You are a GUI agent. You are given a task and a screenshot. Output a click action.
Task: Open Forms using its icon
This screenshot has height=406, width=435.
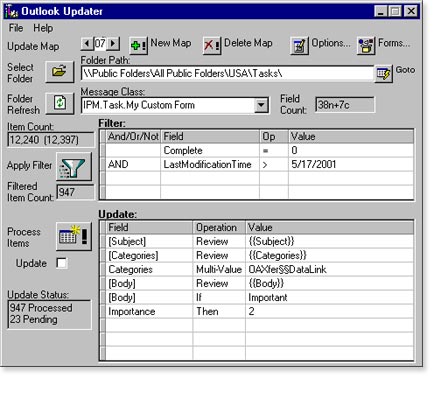click(x=366, y=45)
